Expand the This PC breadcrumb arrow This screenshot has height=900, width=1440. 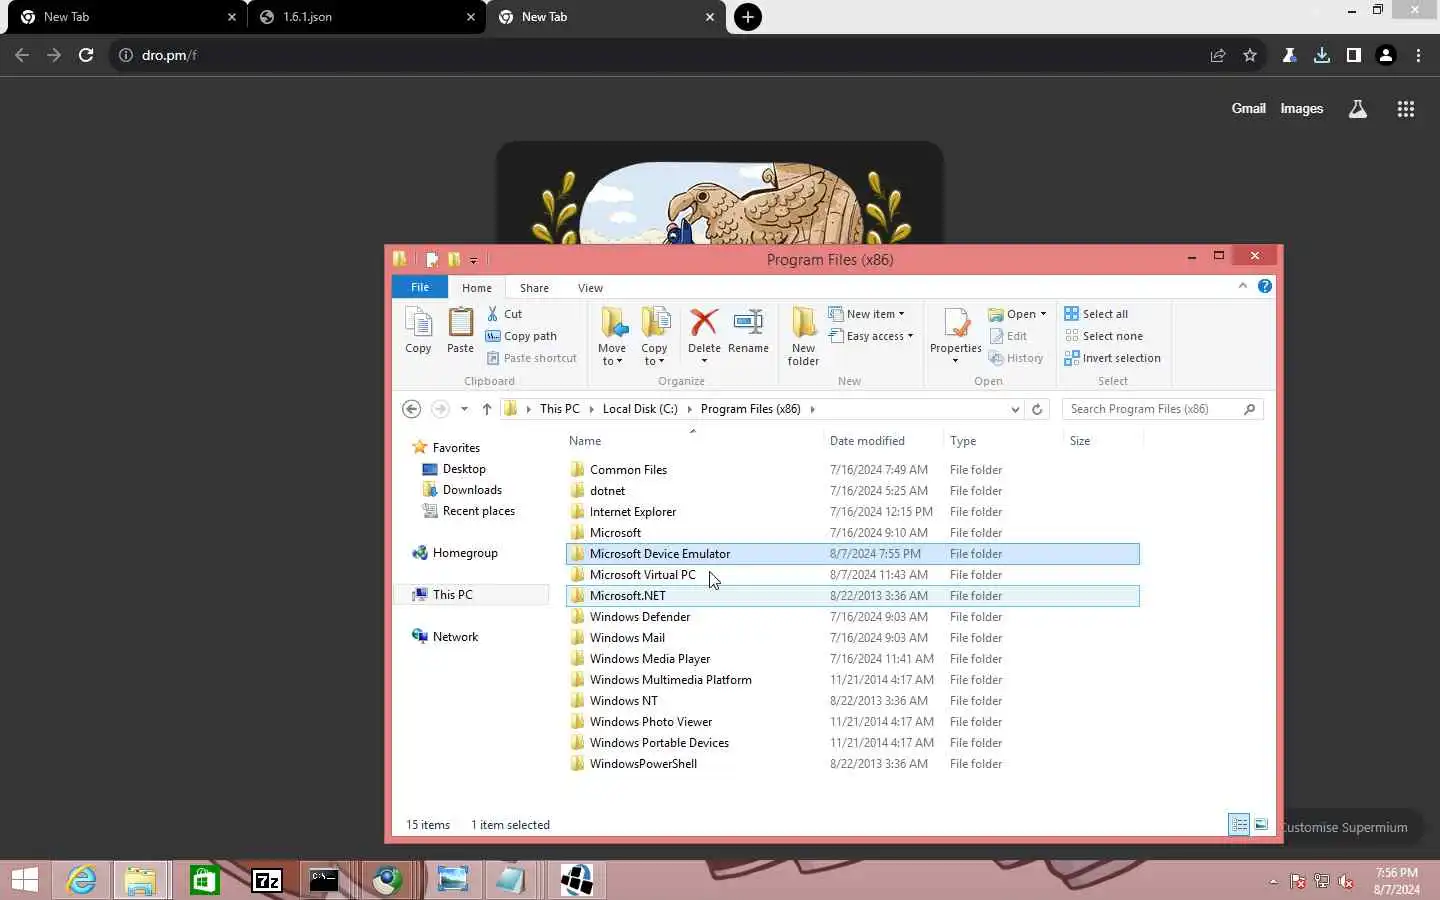pos(592,409)
